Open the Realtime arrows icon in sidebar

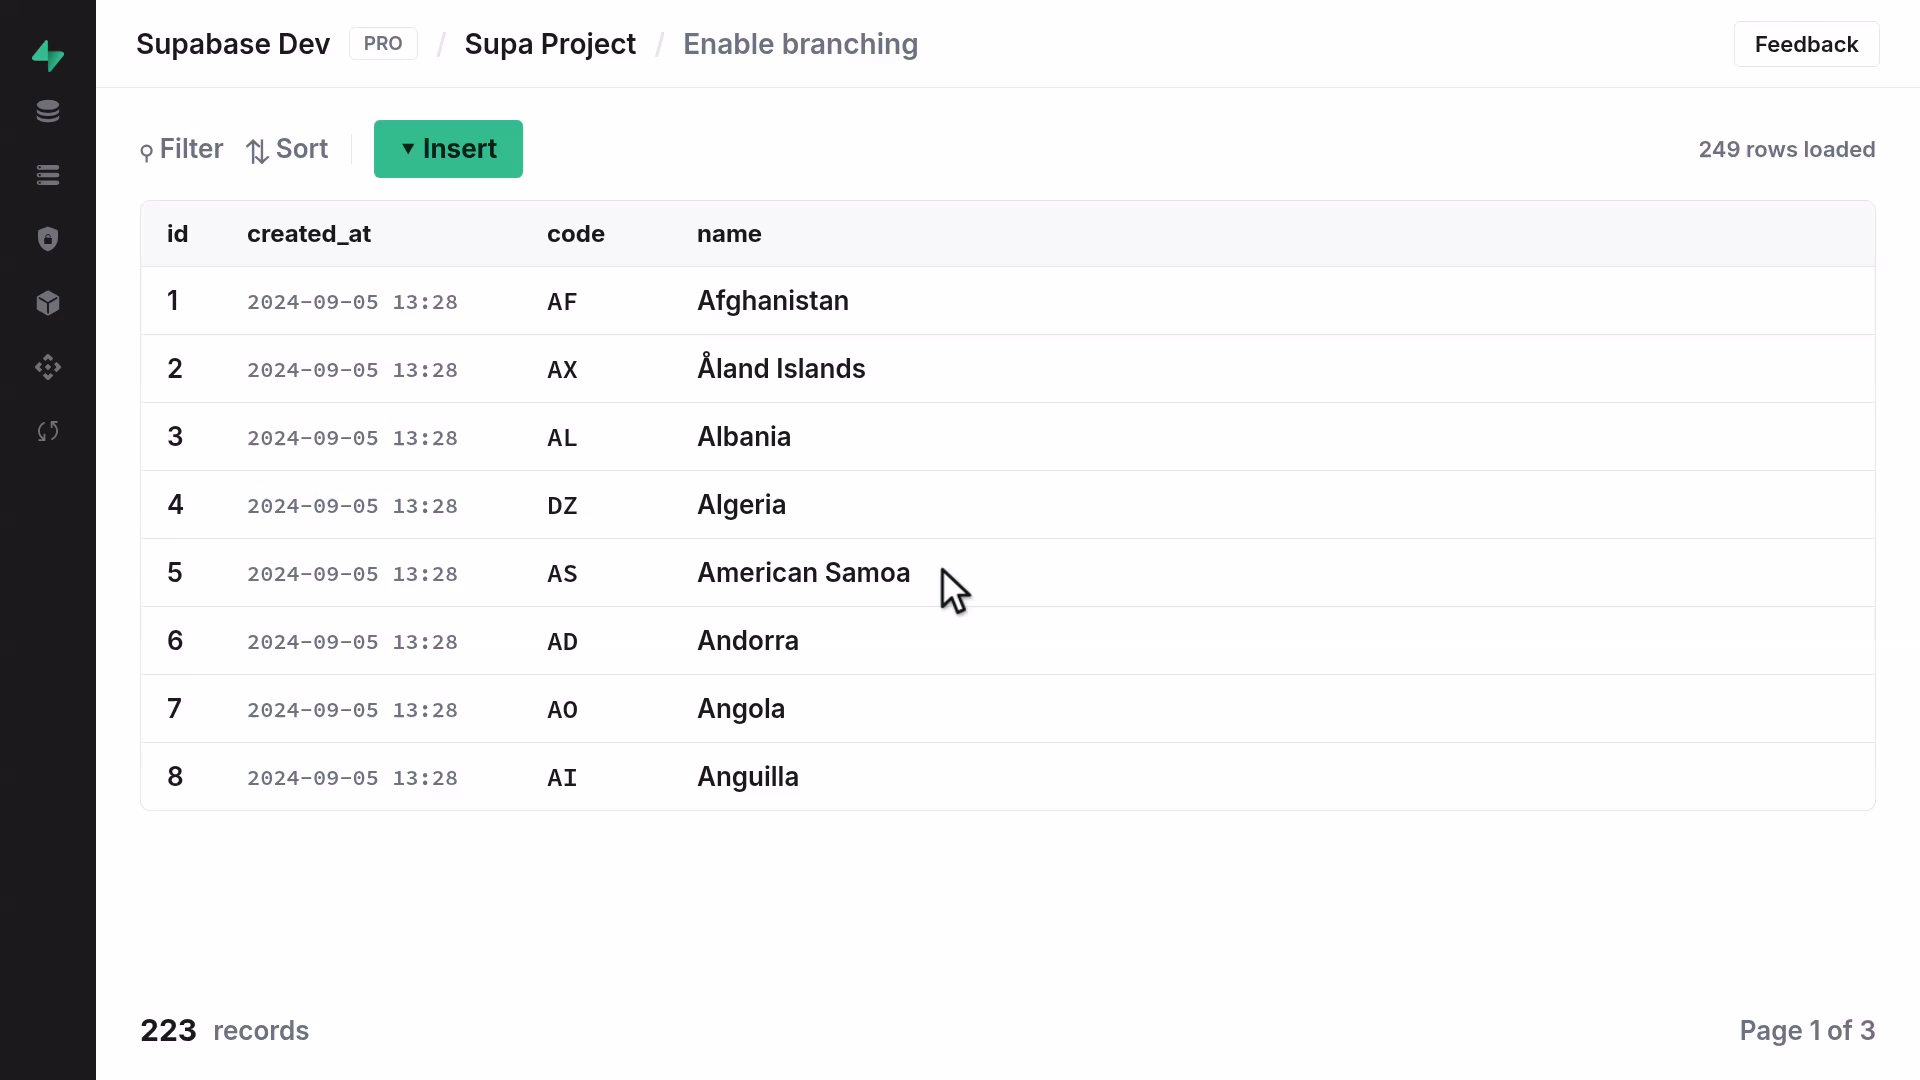[48, 431]
